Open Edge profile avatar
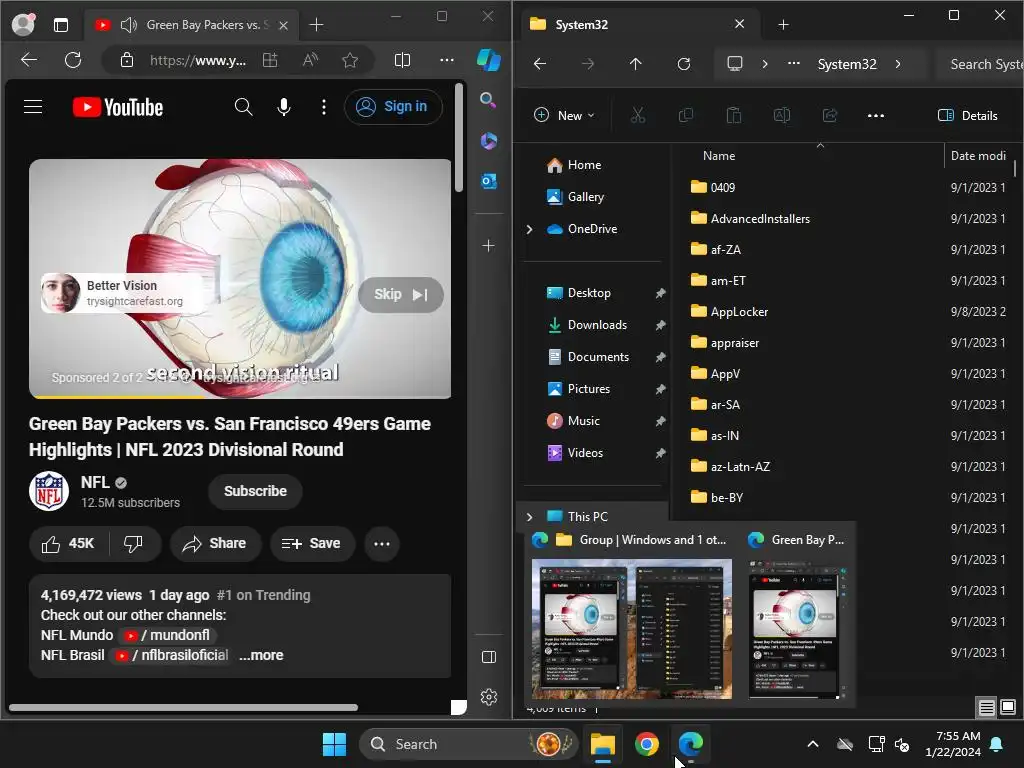The image size is (1024, 768). tap(24, 24)
